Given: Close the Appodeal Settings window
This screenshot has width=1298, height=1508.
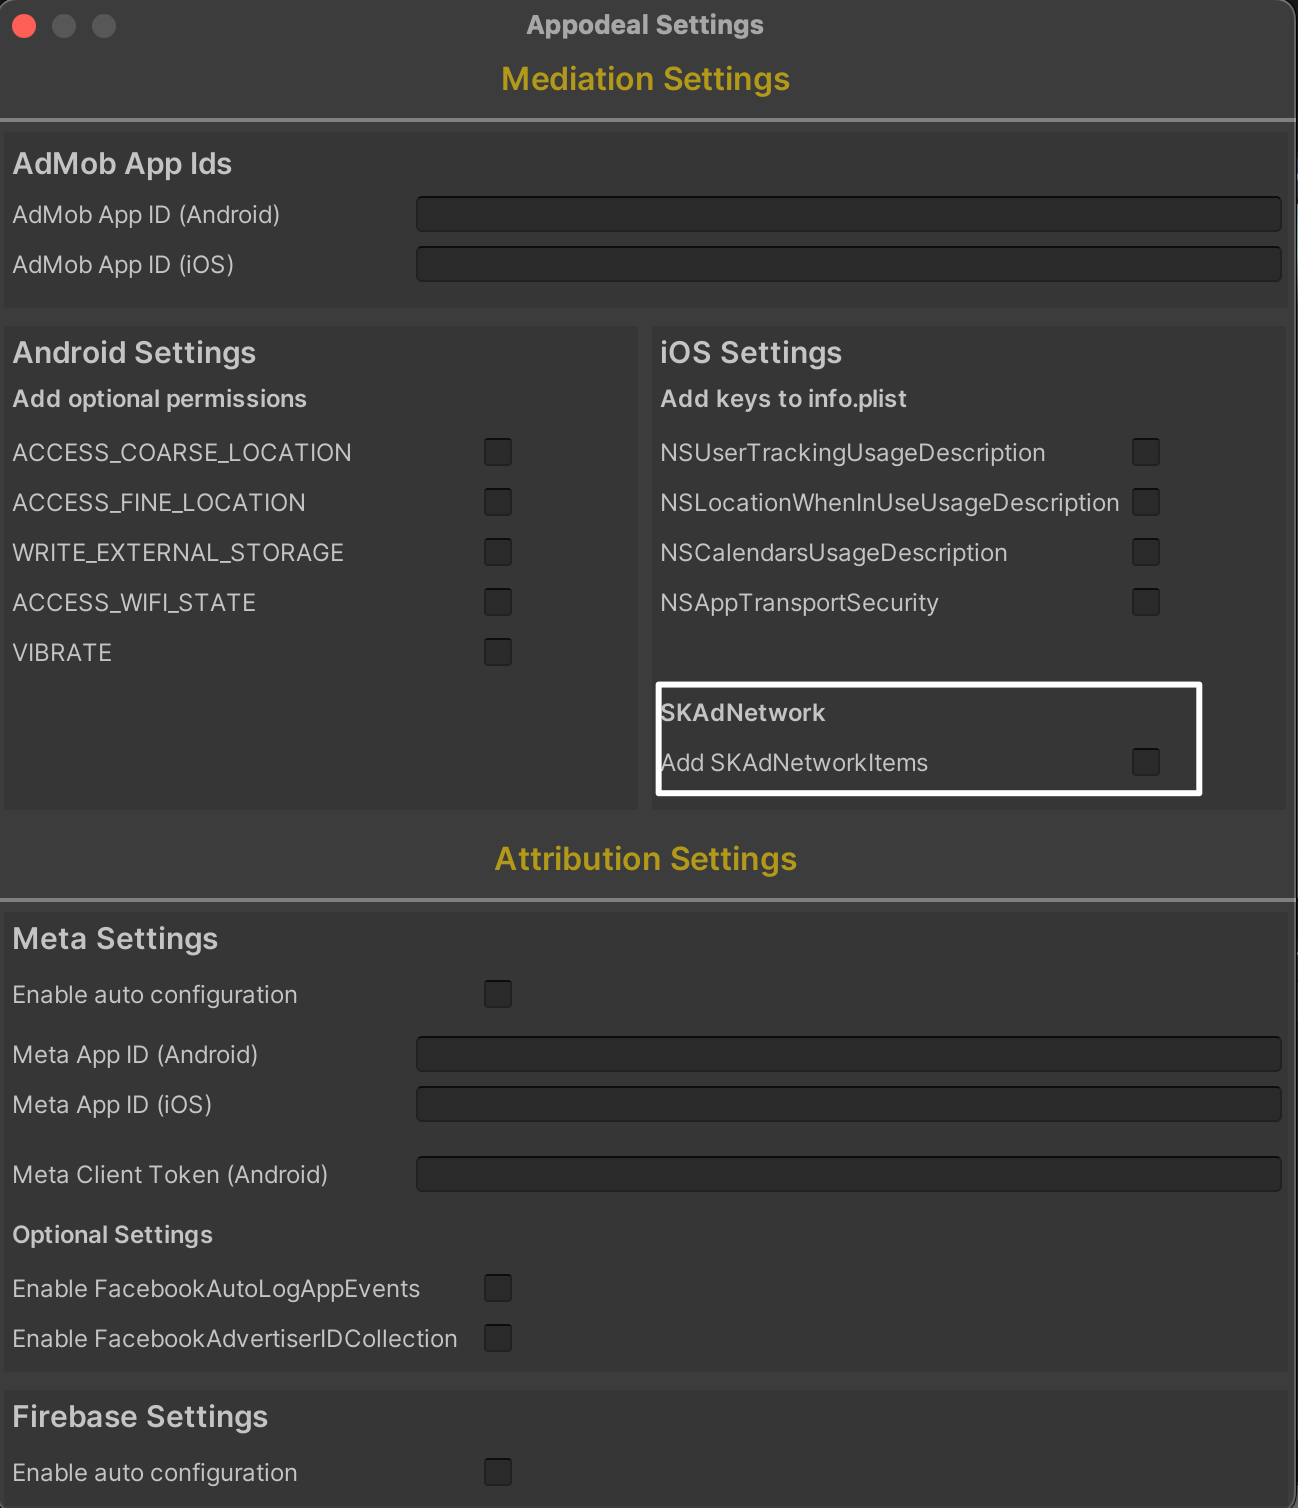Looking at the screenshot, I should 24,26.
